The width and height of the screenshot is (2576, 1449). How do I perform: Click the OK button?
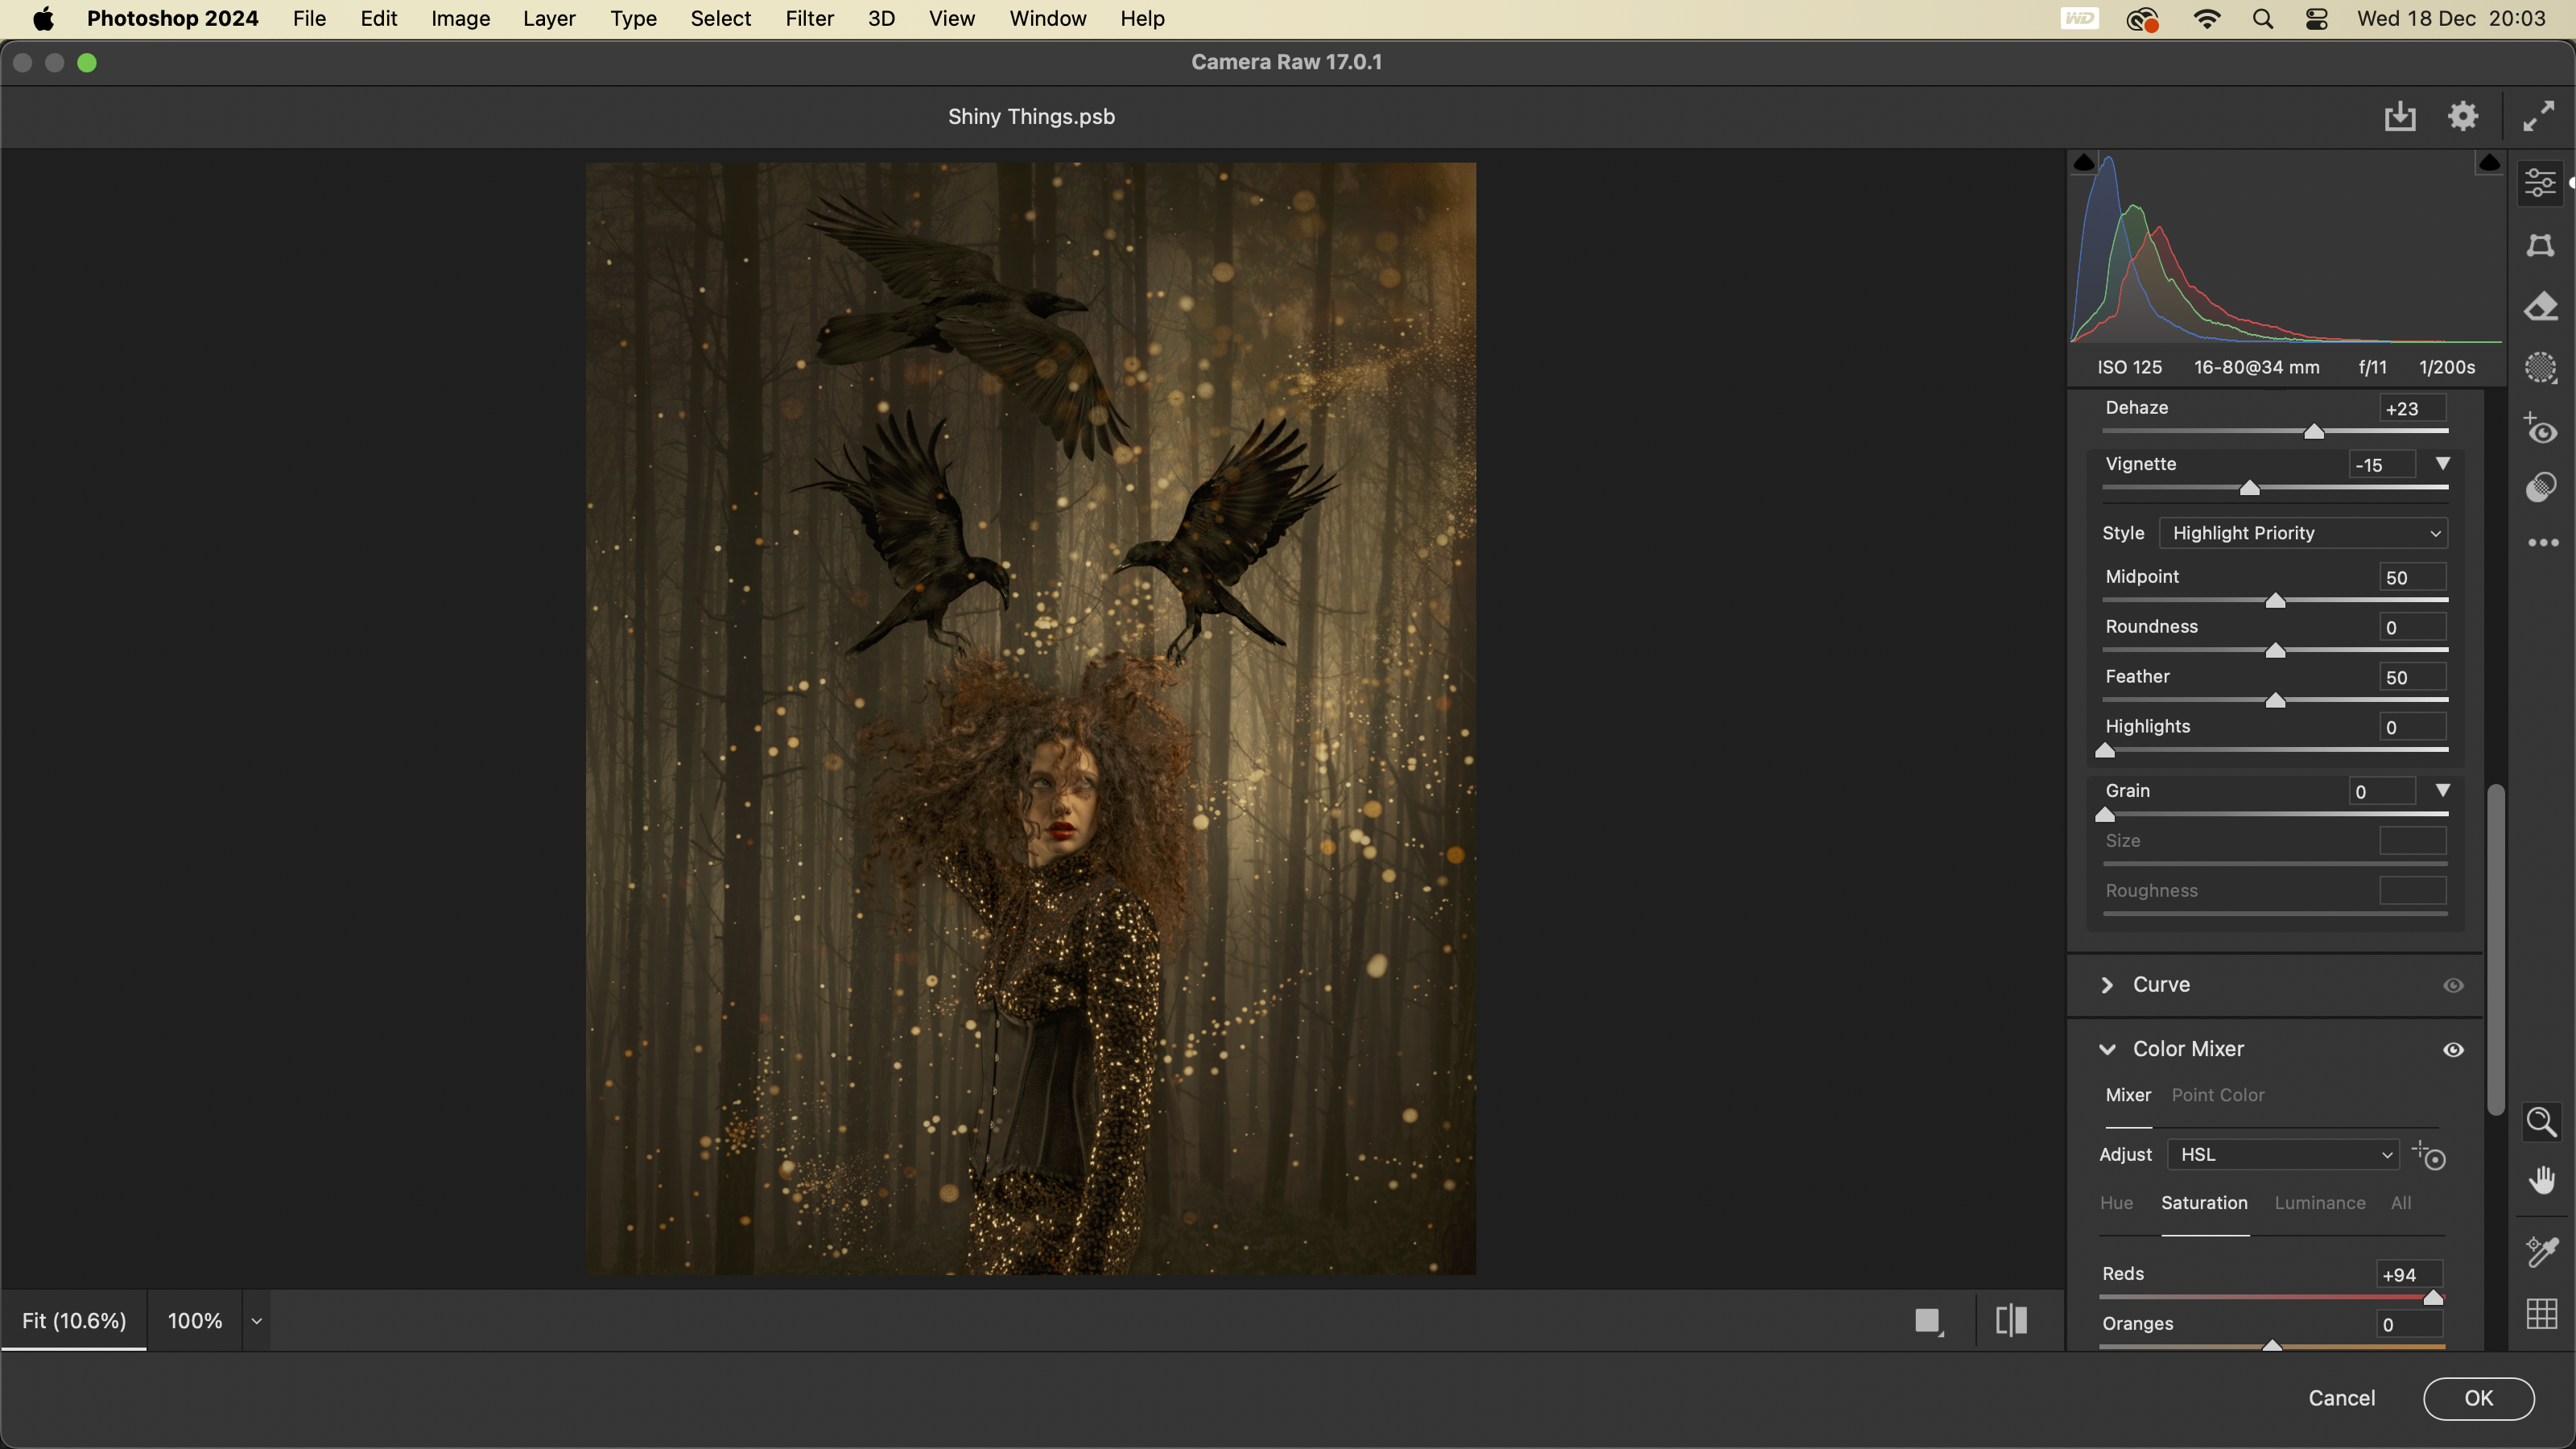[2478, 1398]
